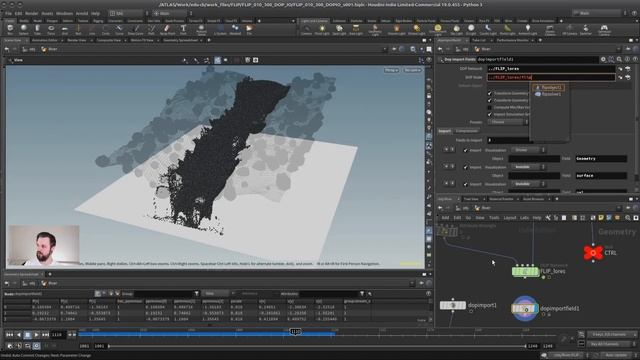Select the Tube shelf tool
Viewport: 640px width, 360px height.
click(x=37, y=30)
